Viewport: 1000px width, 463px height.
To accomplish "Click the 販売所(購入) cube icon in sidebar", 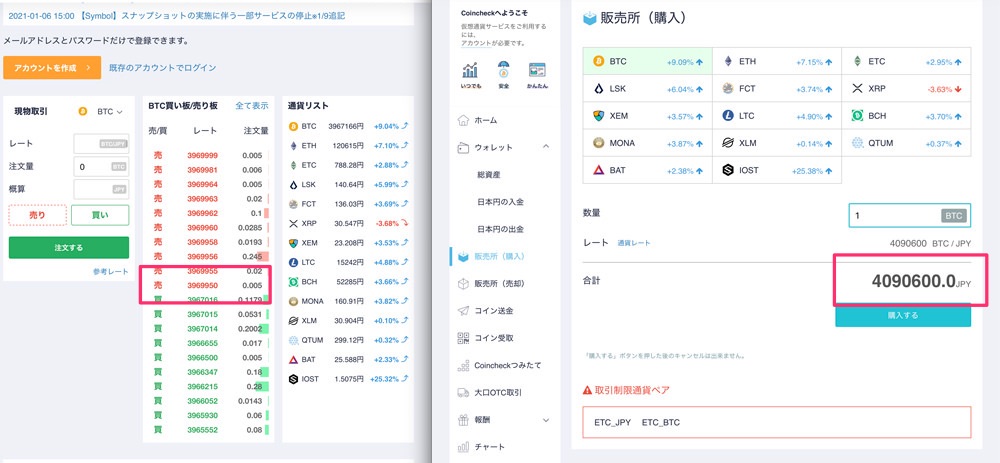I will click(463, 256).
